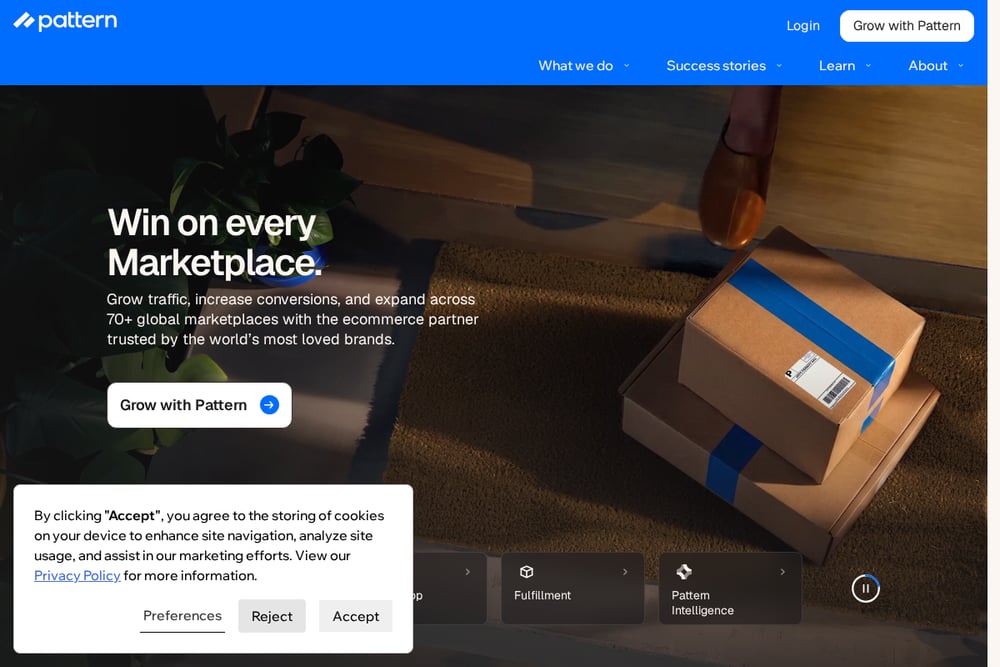
Task: Click the Pattern logo in header
Action: click(65, 21)
